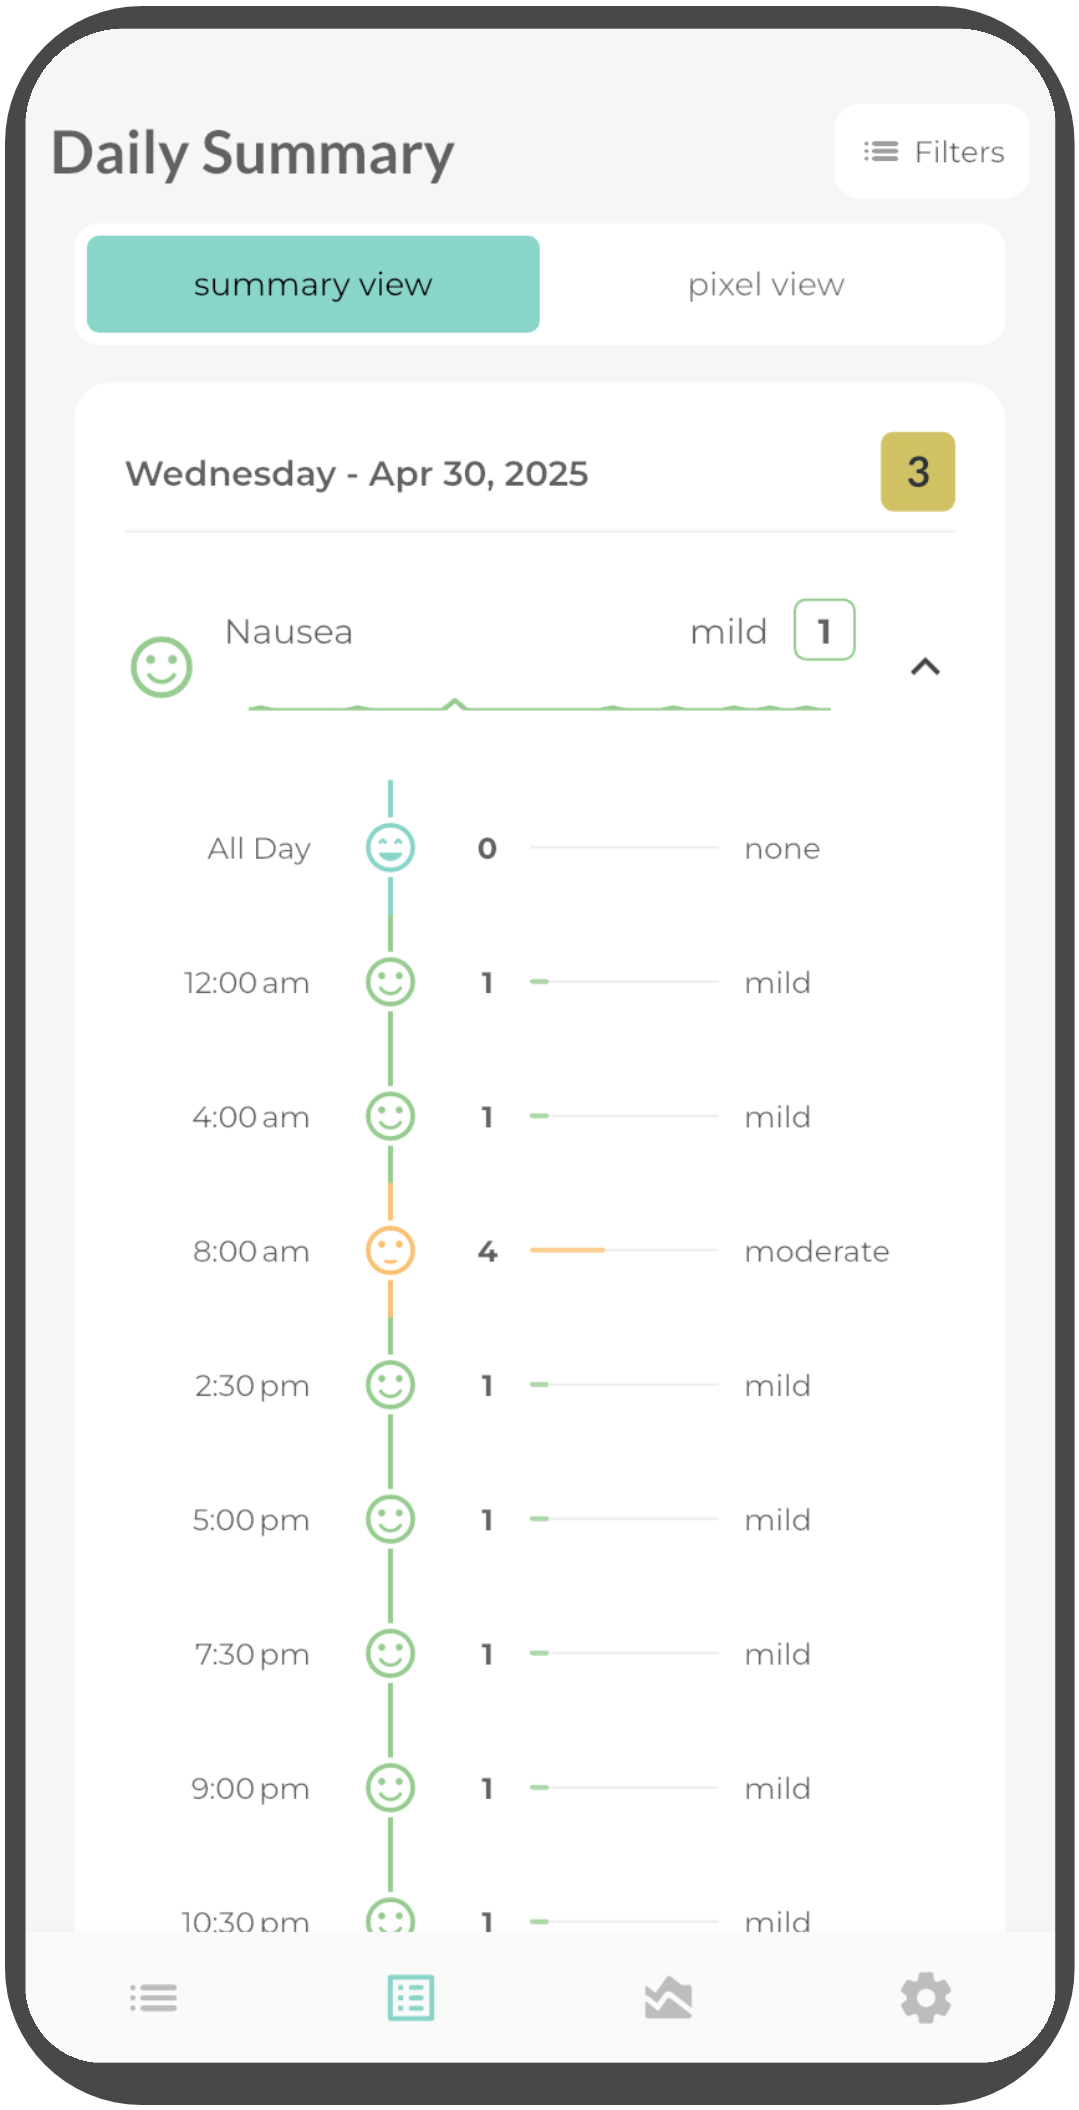The height and width of the screenshot is (2110, 1079).
Task: Click the Filters list icon
Action: click(878, 151)
